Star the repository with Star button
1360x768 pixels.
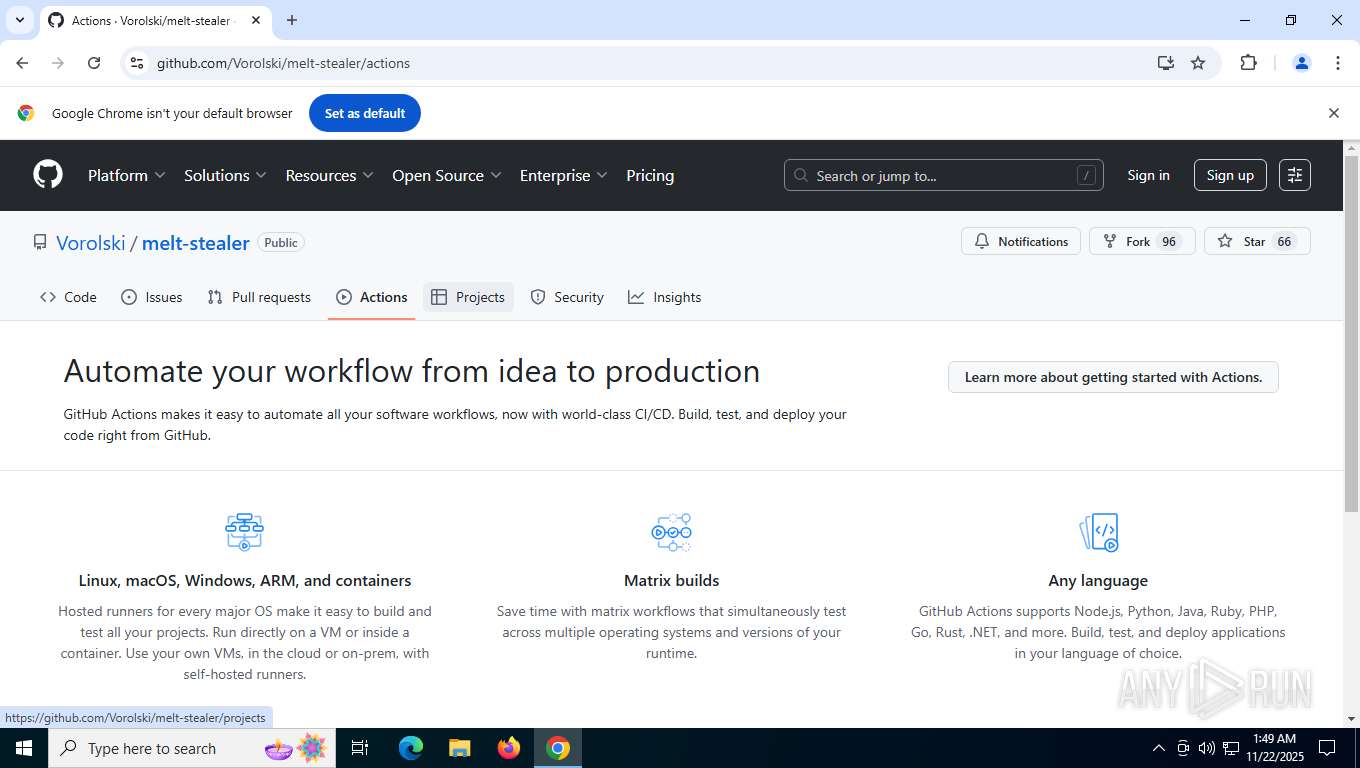pos(1257,241)
